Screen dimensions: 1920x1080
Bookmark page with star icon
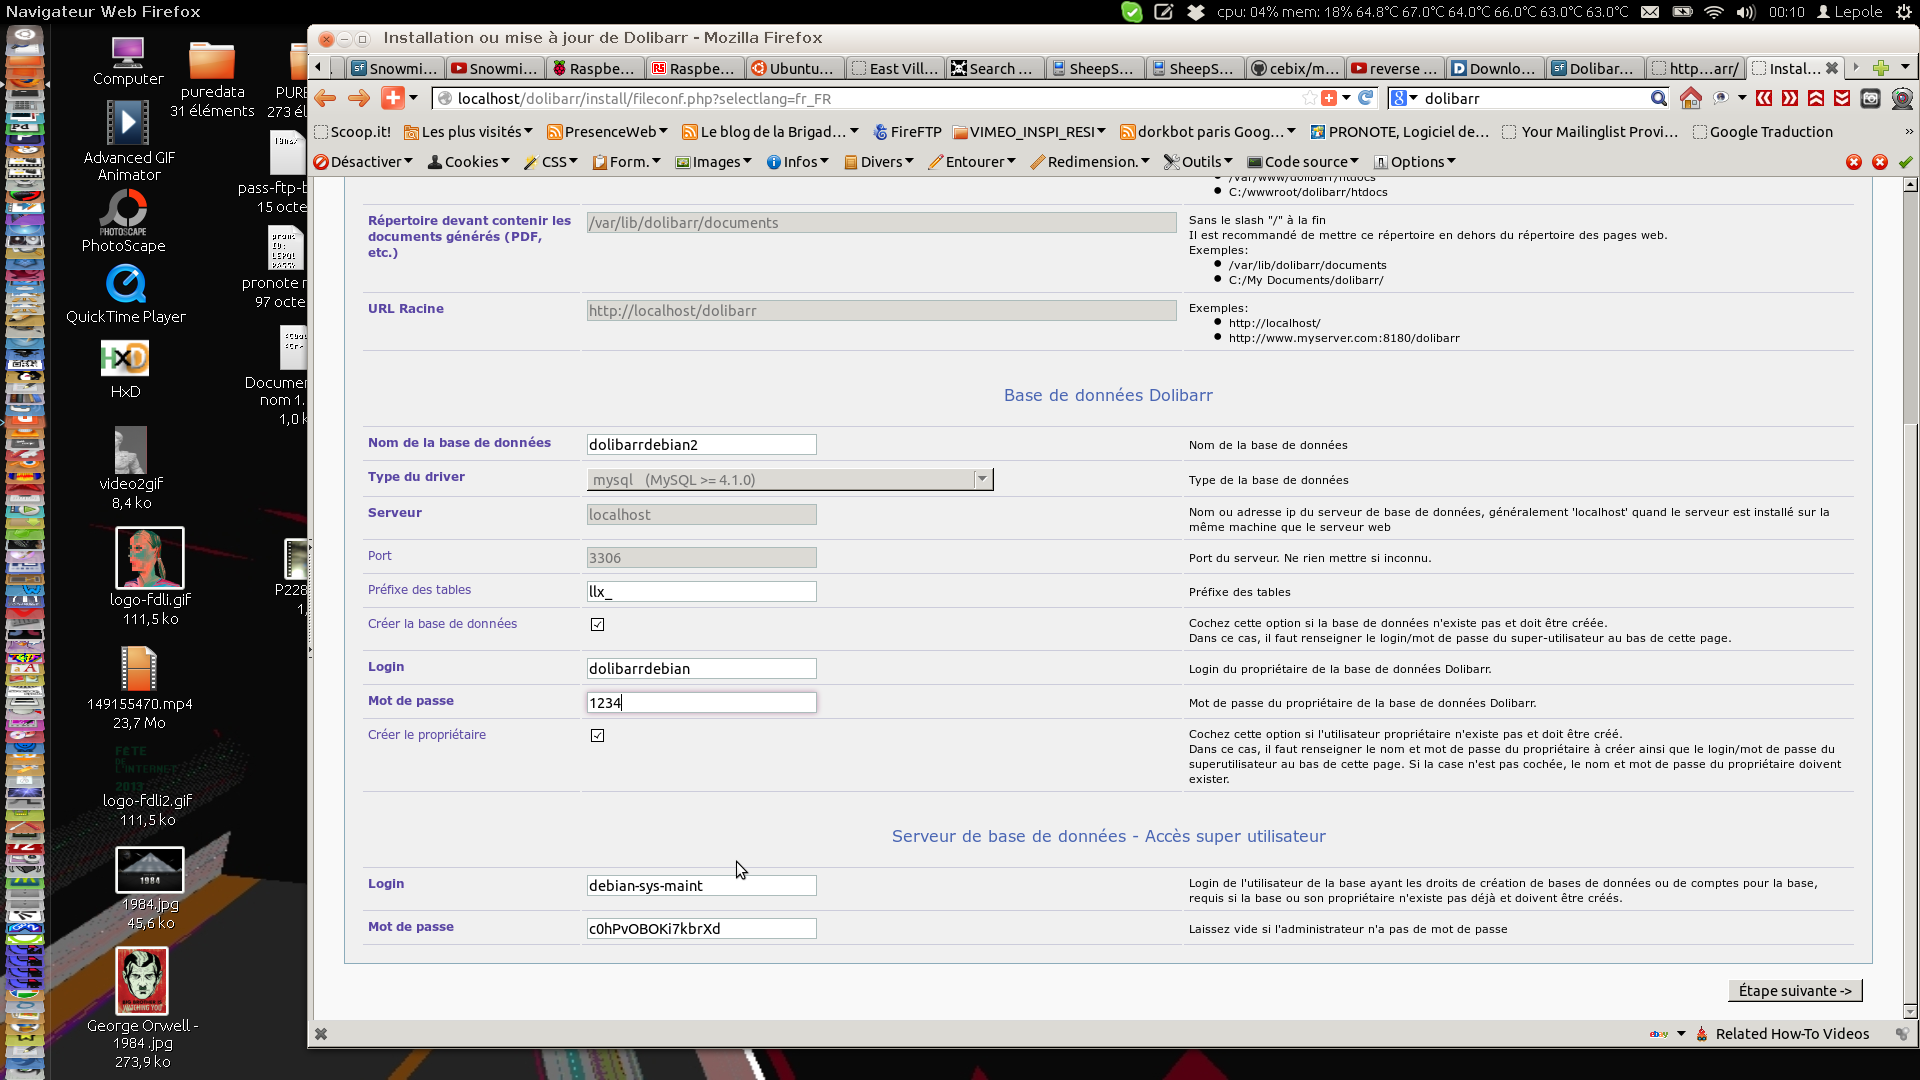pyautogui.click(x=1309, y=98)
